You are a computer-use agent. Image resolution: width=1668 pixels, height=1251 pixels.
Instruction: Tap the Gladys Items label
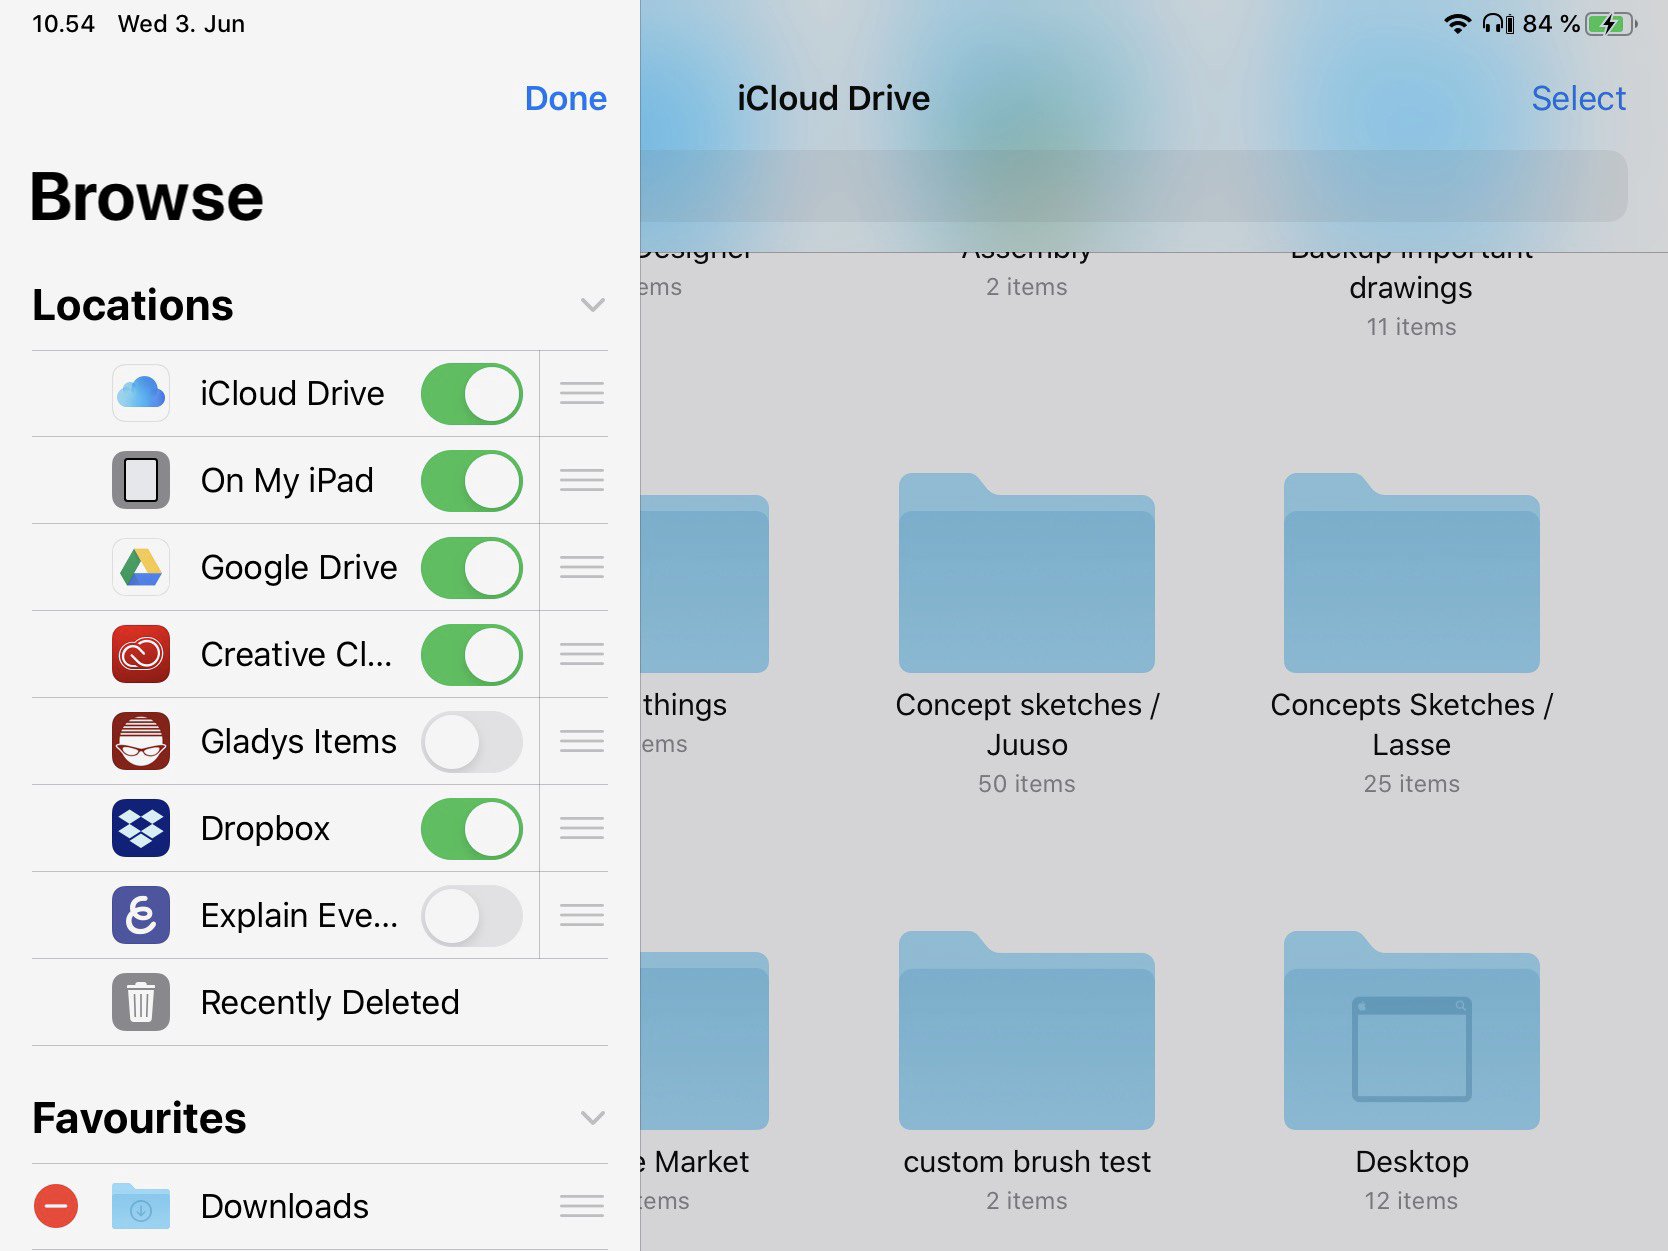pyautogui.click(x=299, y=741)
